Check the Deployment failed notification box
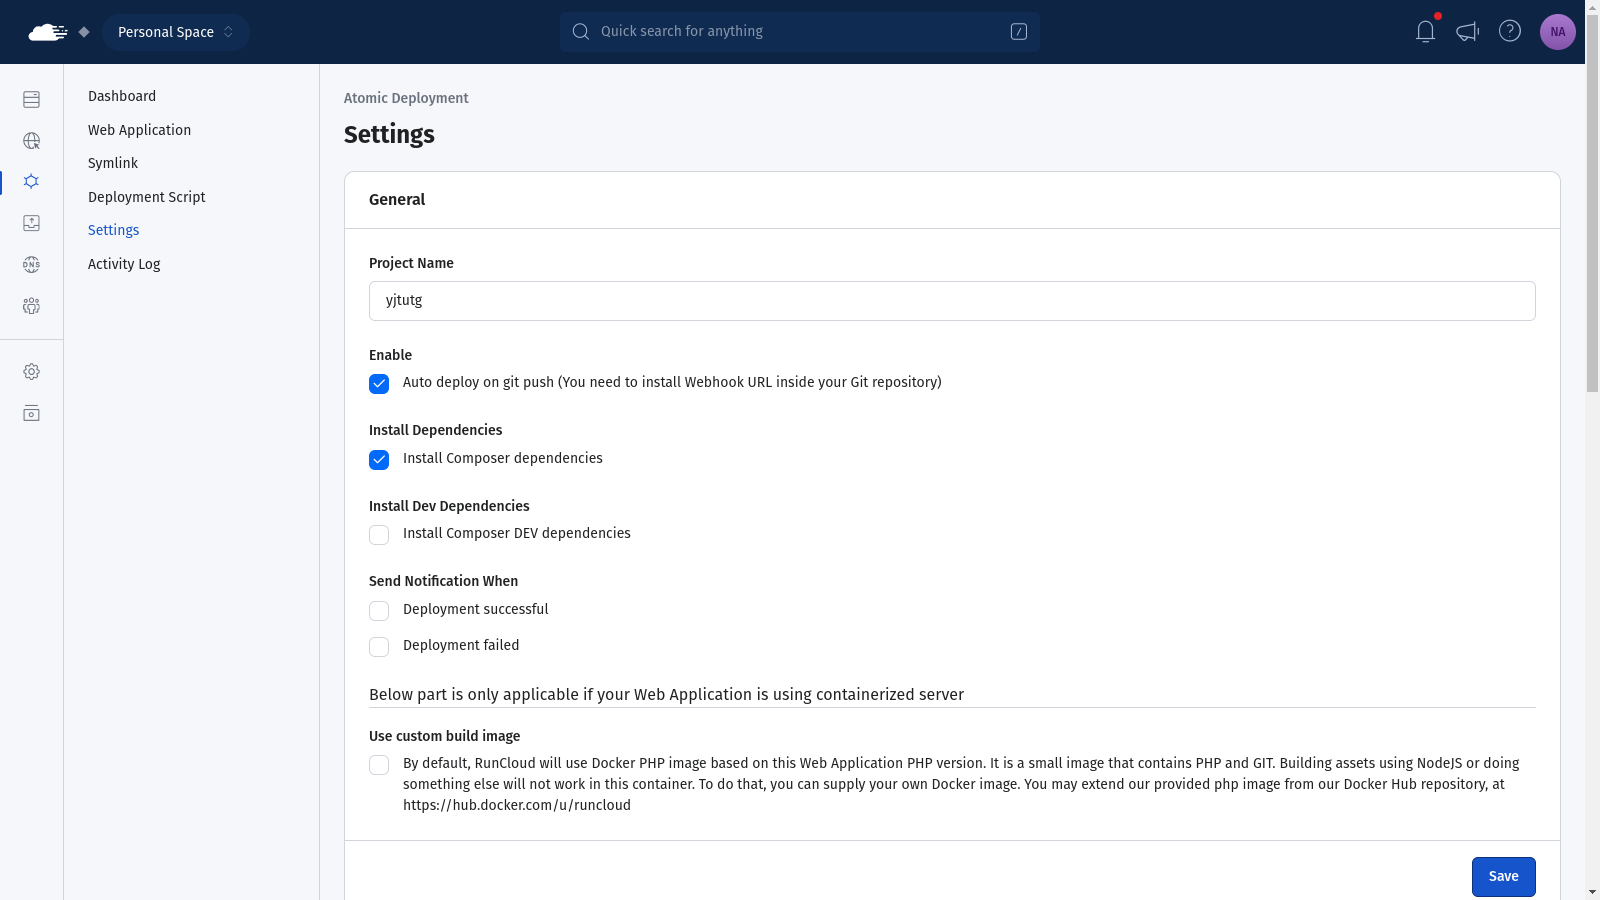The height and width of the screenshot is (900, 1600). pos(379,647)
